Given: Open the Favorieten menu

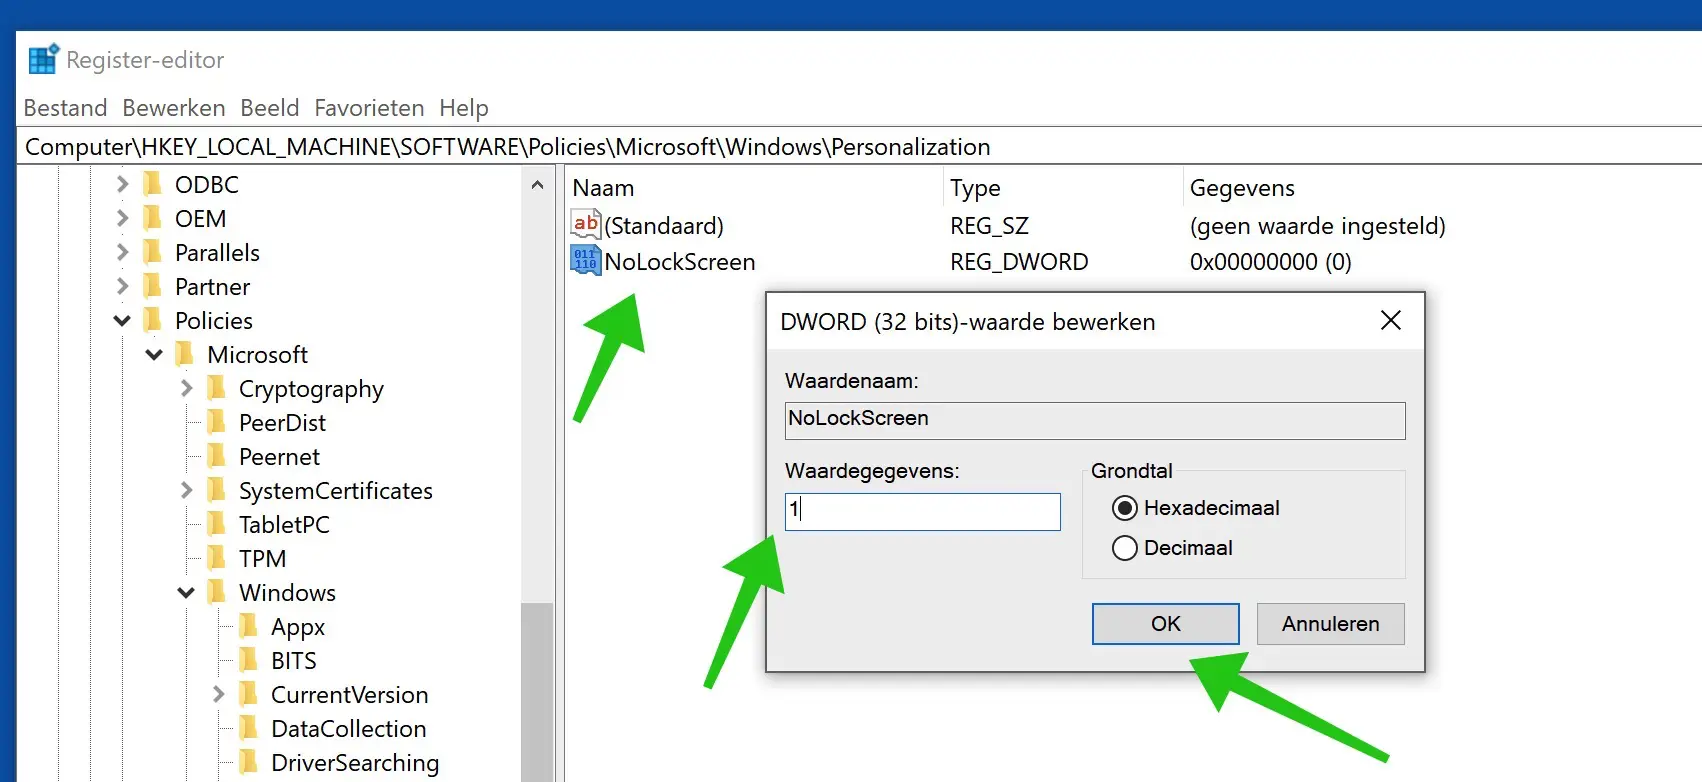Looking at the screenshot, I should (x=369, y=107).
